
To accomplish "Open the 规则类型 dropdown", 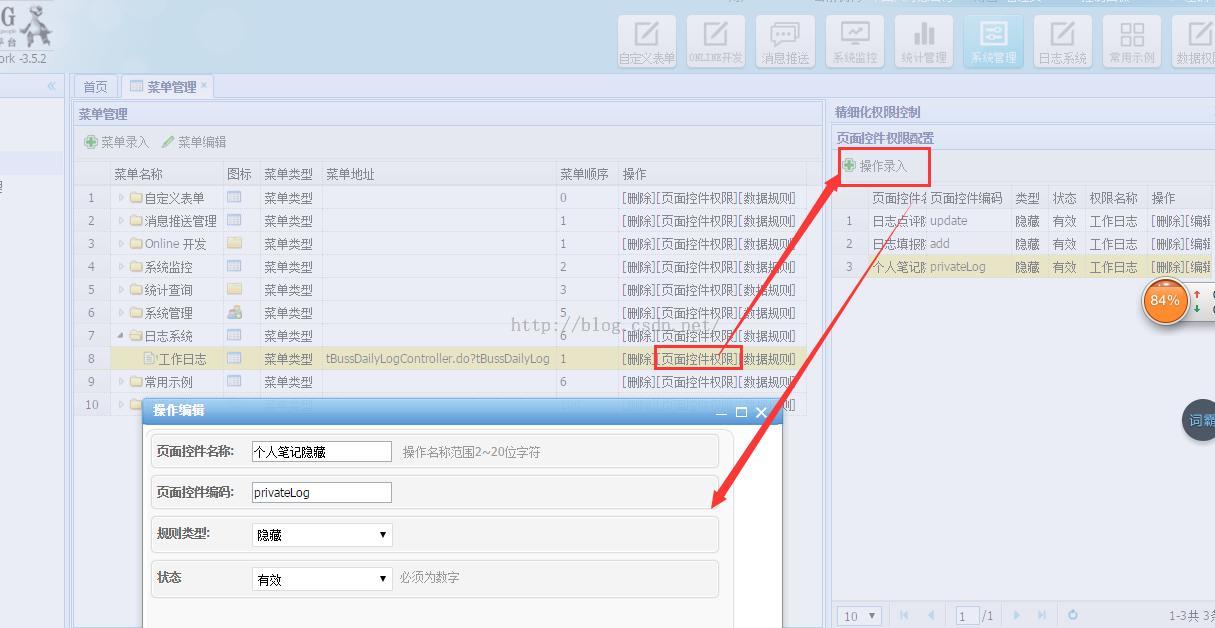I will [x=321, y=535].
